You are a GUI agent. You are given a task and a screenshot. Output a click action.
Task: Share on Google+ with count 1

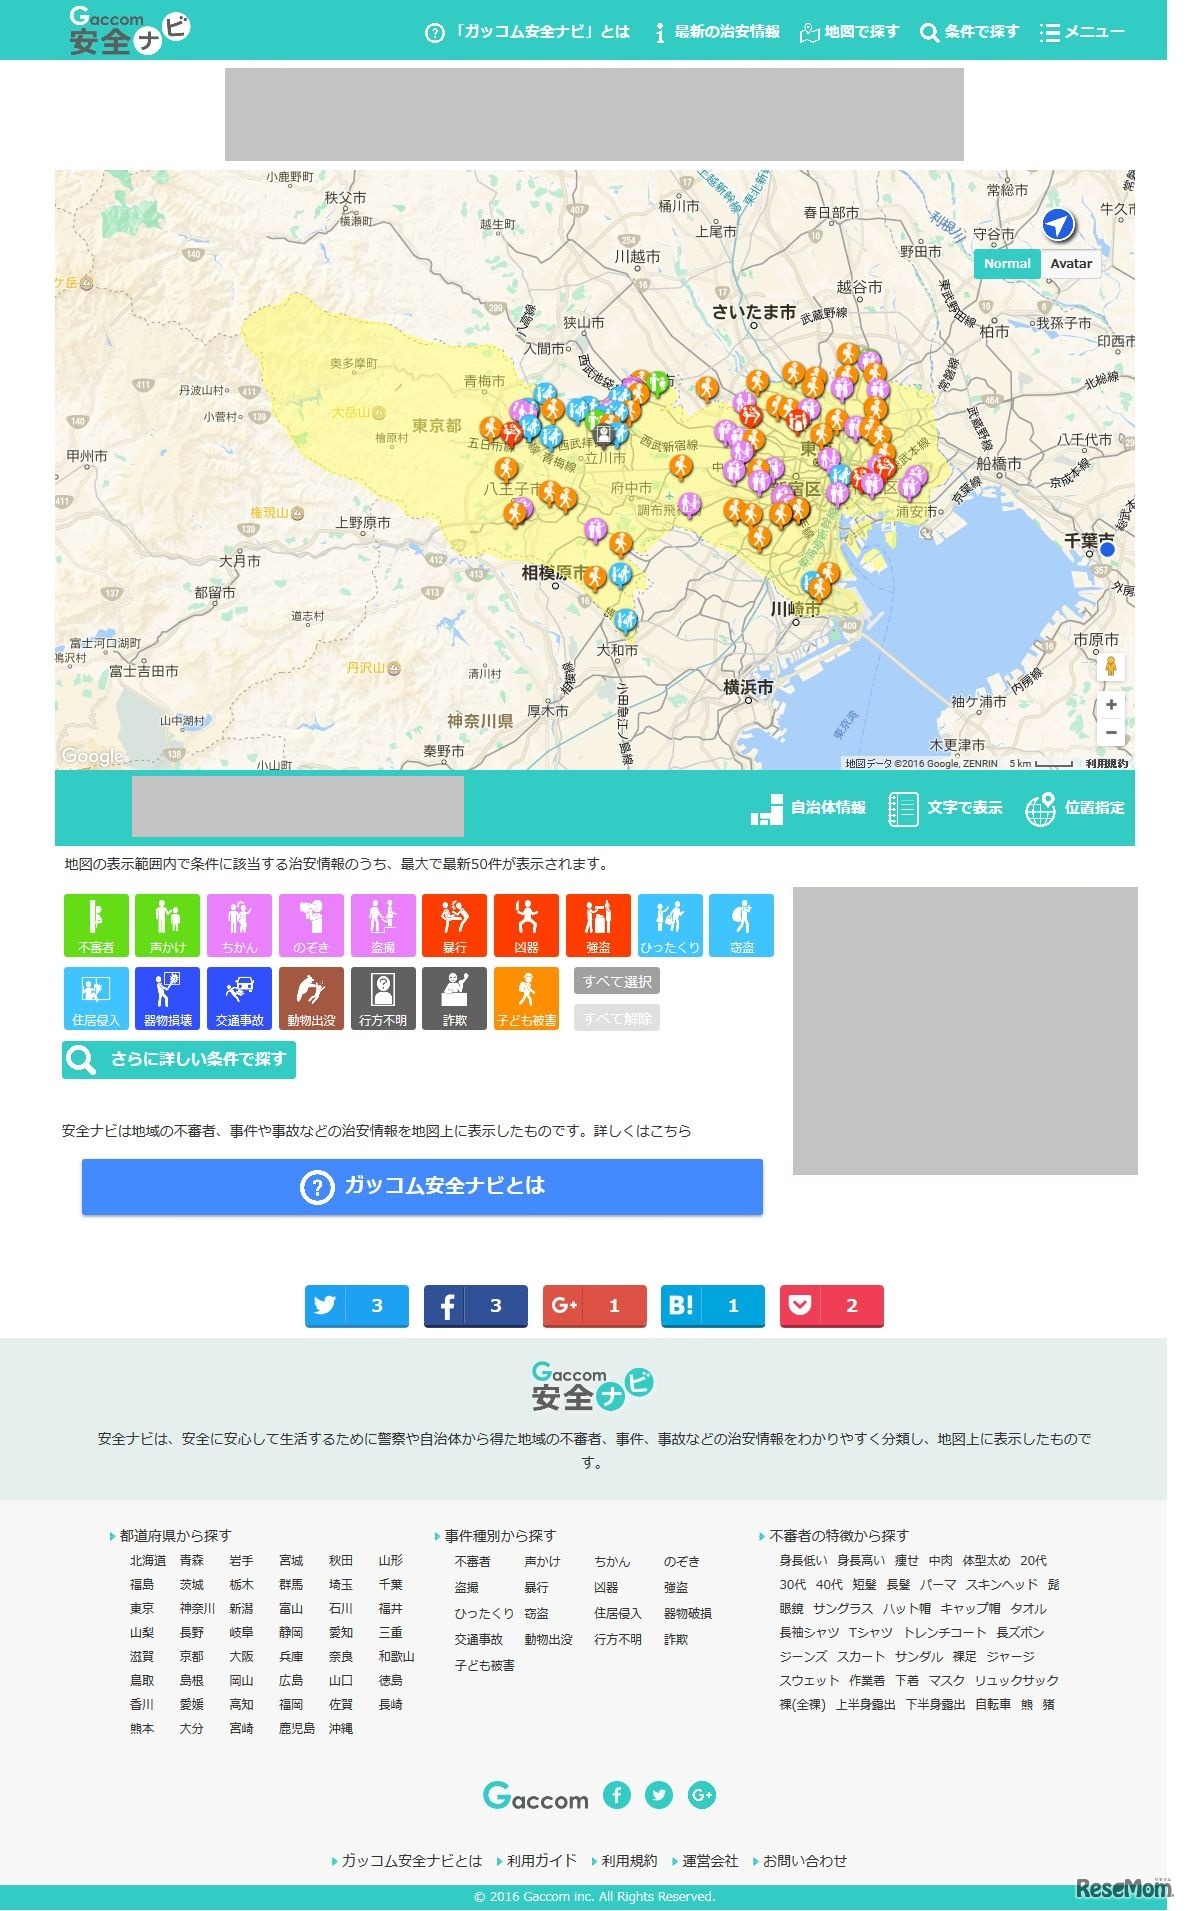tap(595, 1306)
